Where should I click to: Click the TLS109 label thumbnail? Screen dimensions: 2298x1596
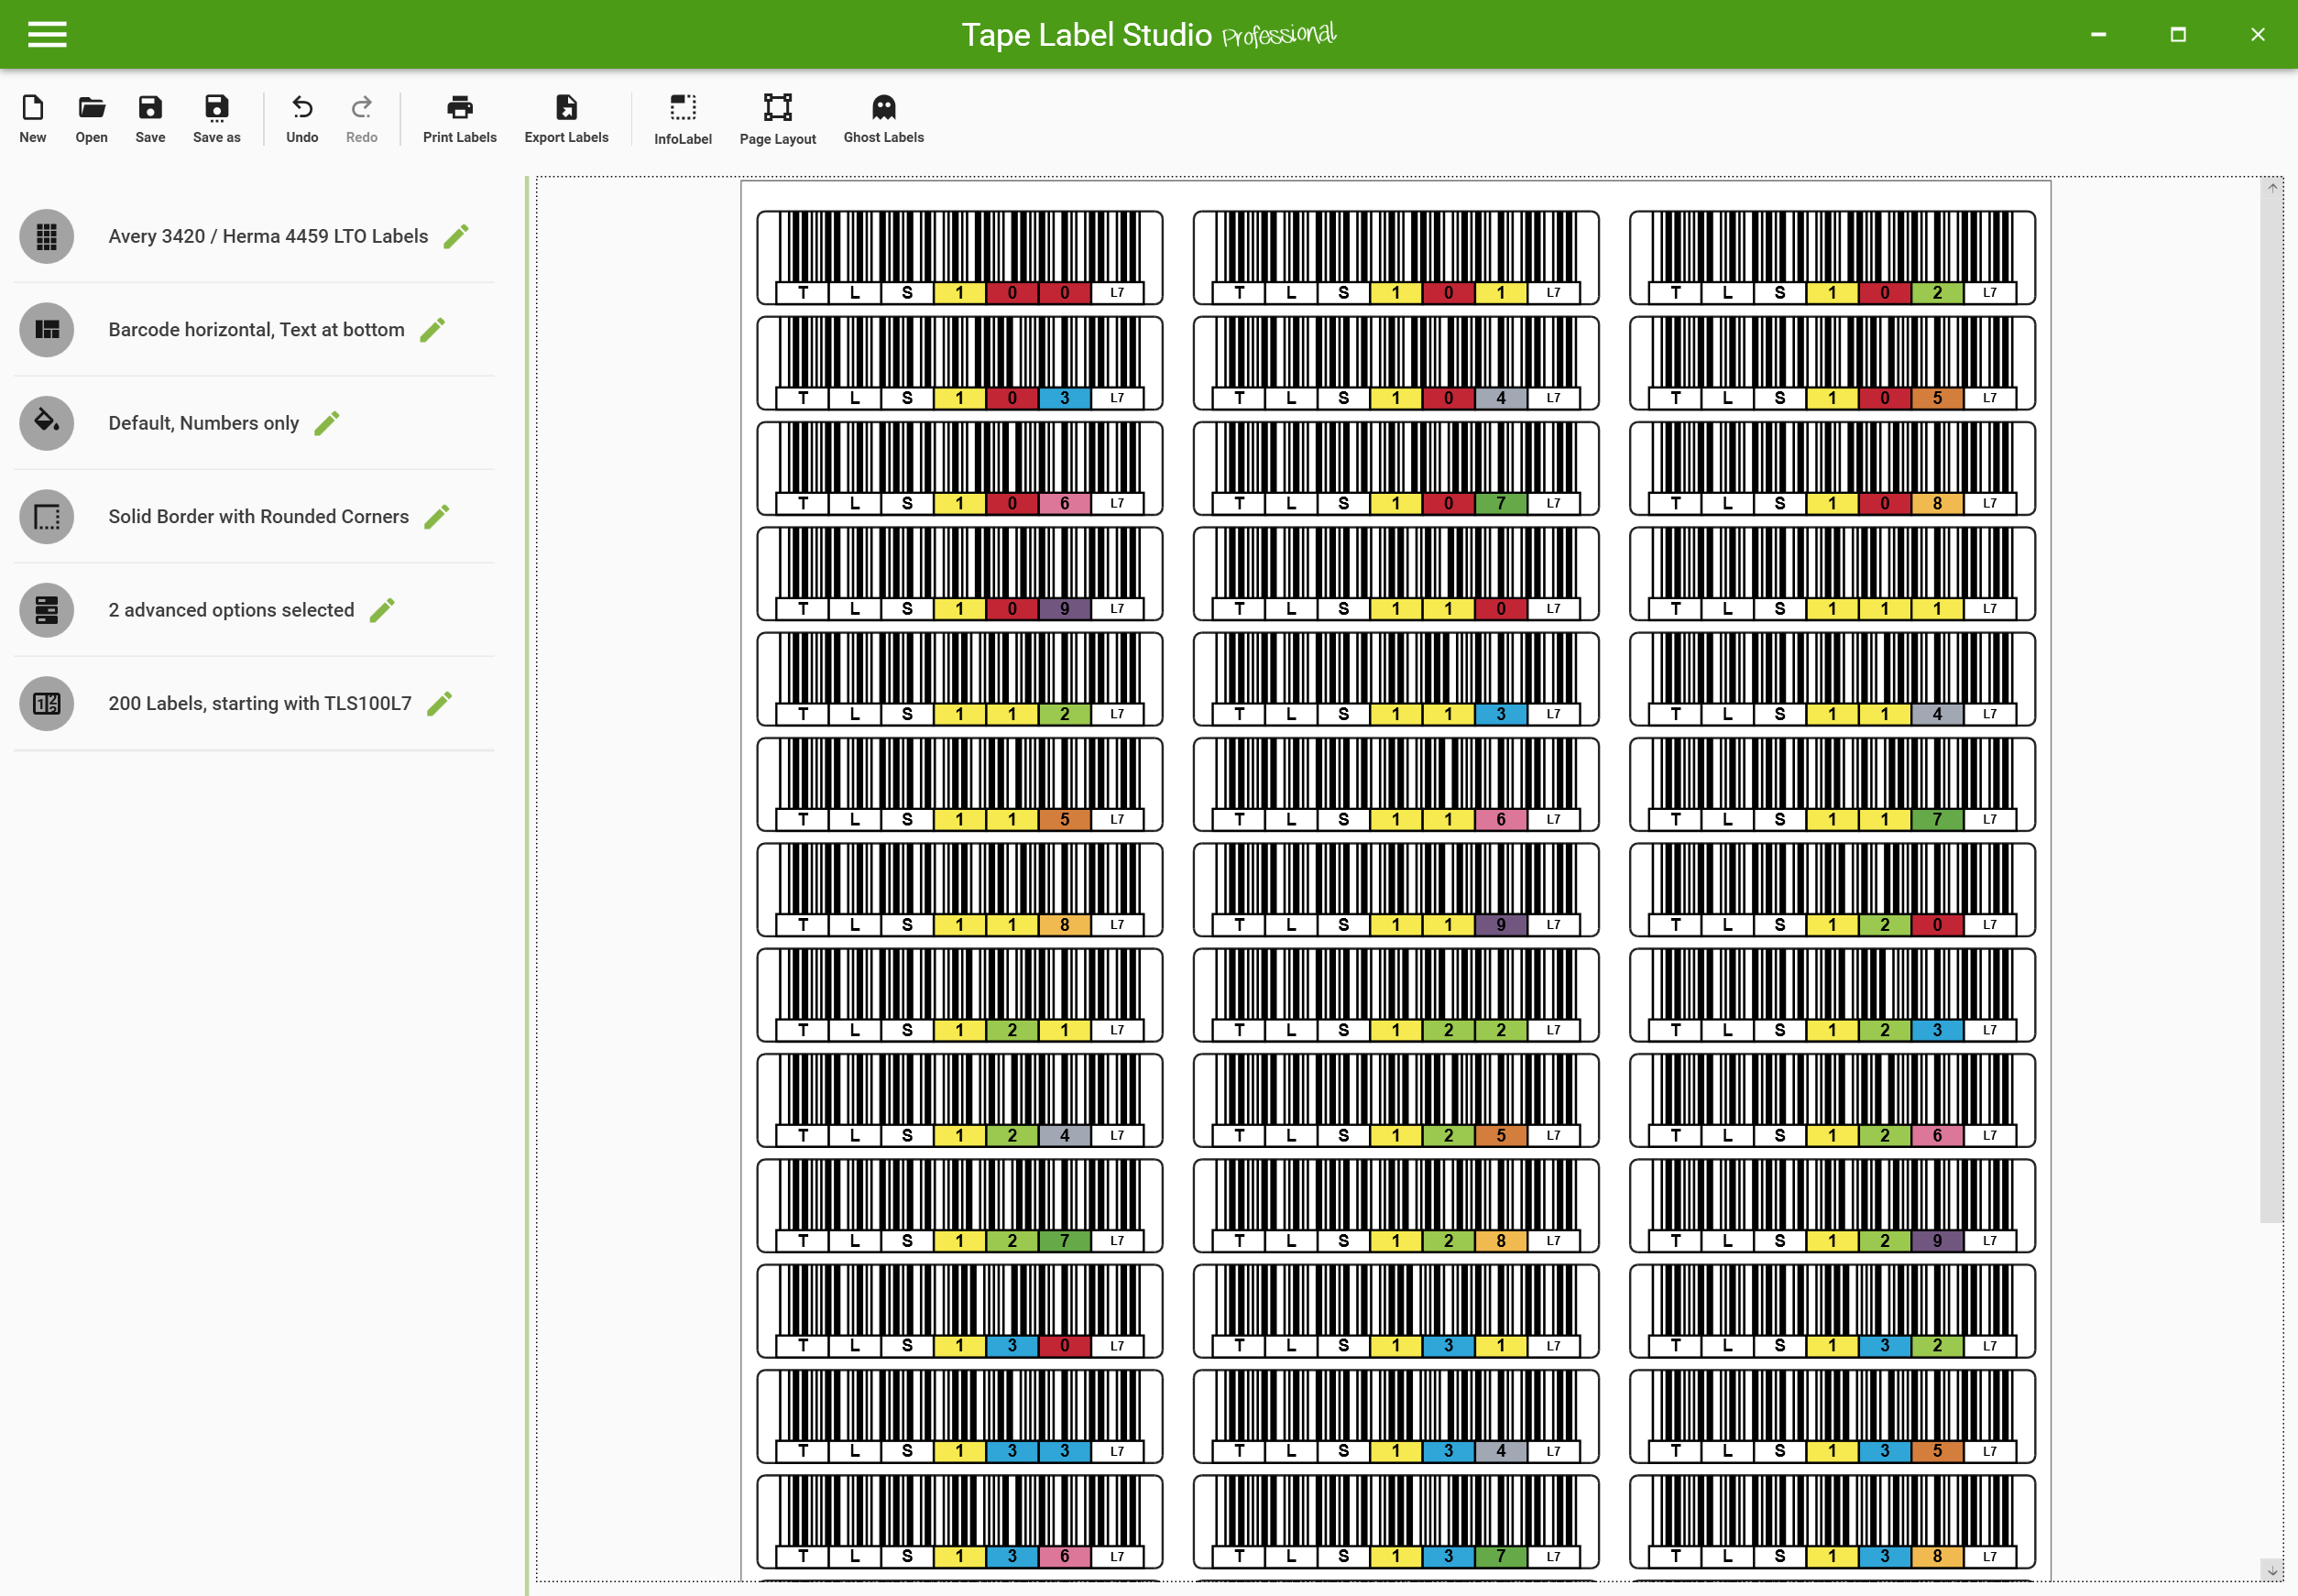pyautogui.click(x=960, y=573)
